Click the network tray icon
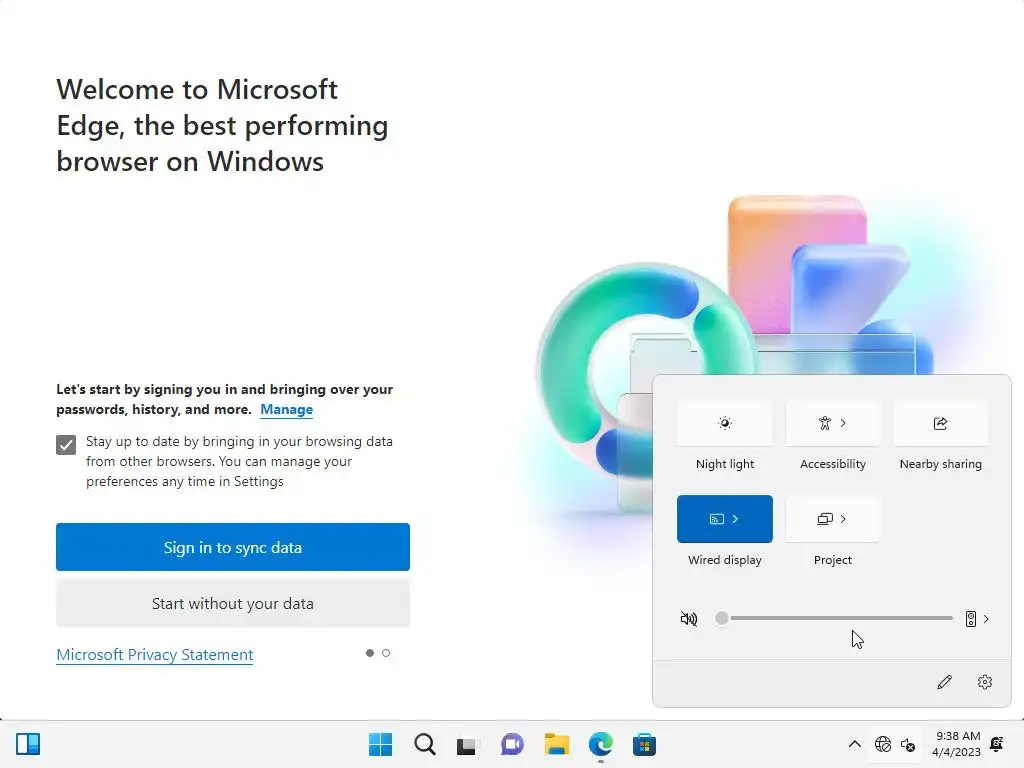1024x768 pixels. pyautogui.click(x=883, y=744)
